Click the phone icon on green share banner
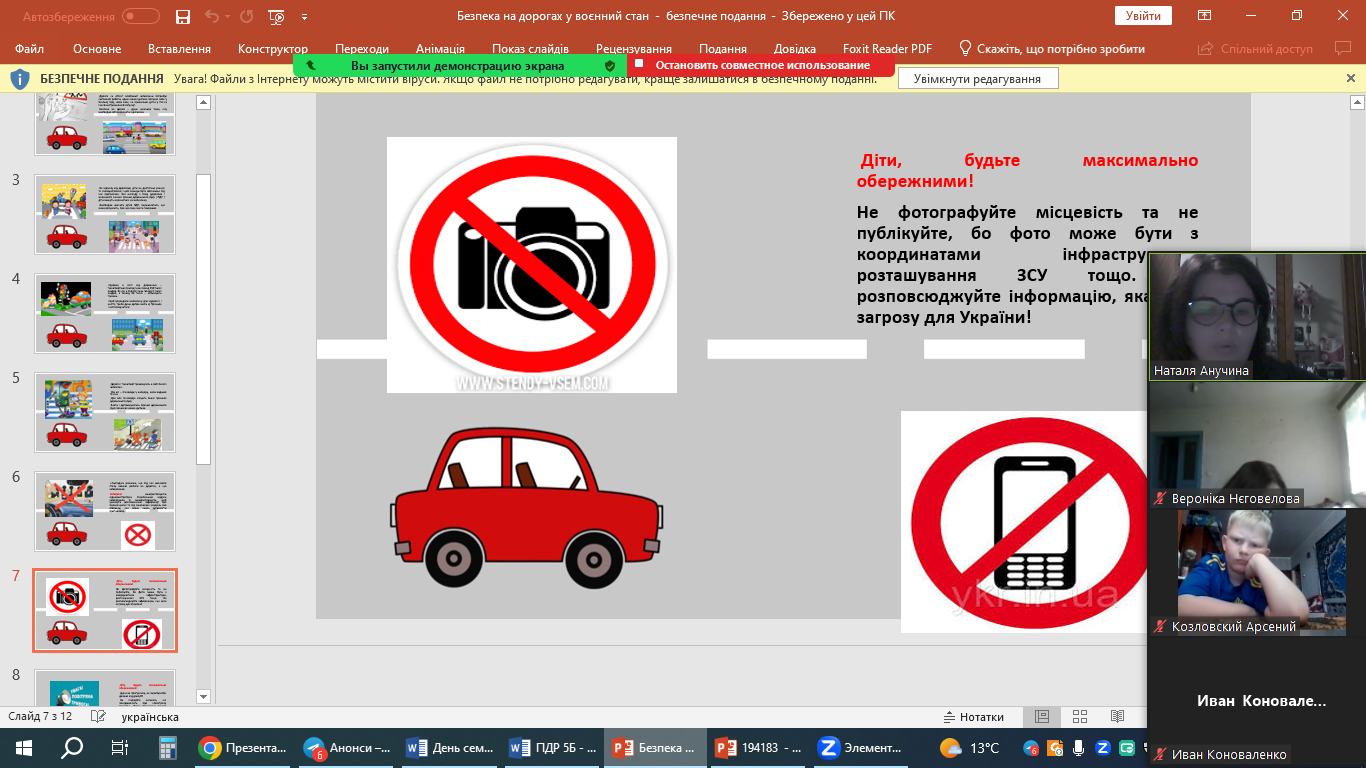Image resolution: width=1366 pixels, height=768 pixels. (x=312, y=65)
